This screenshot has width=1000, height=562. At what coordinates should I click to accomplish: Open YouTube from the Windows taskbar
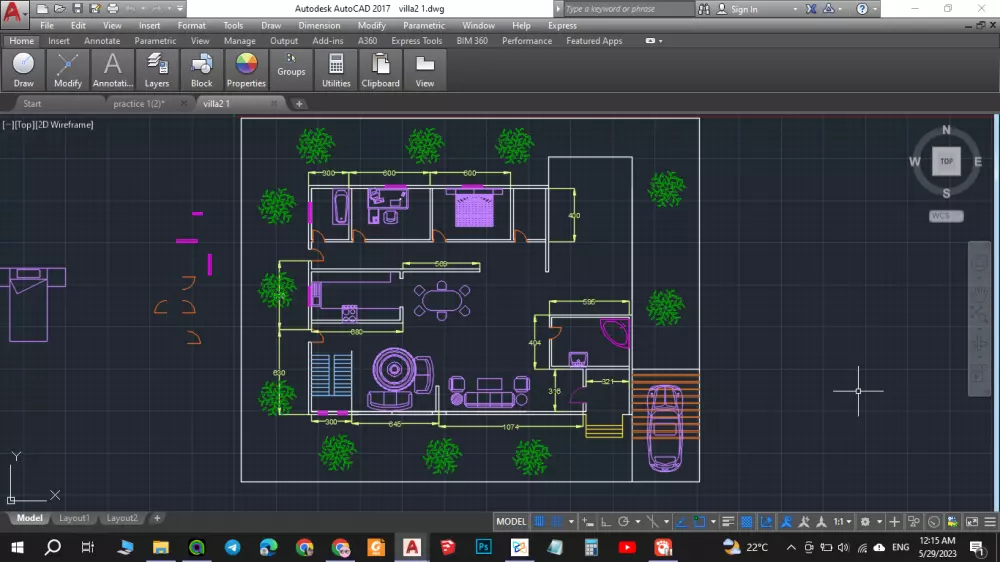(x=627, y=547)
